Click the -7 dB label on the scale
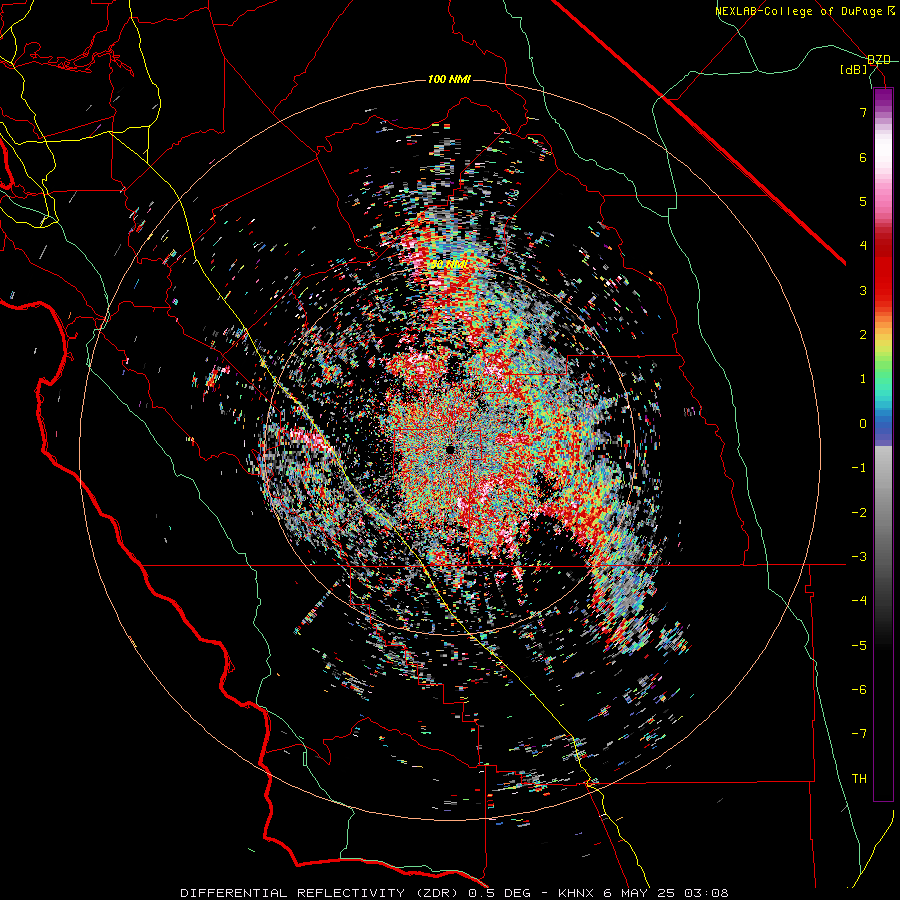Viewport: 900px width, 900px height. [x=859, y=734]
